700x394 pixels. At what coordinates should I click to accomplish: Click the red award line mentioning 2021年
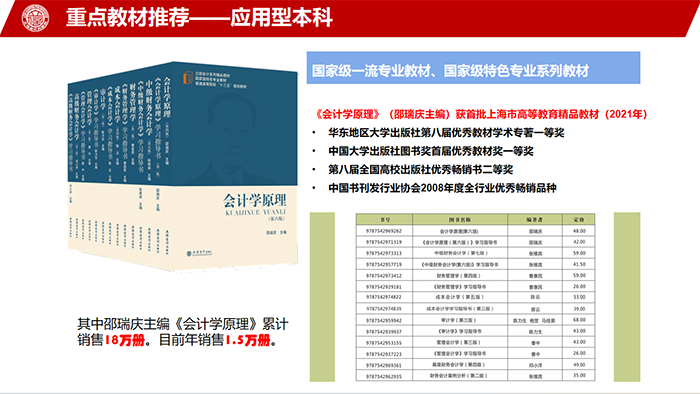pos(481,114)
